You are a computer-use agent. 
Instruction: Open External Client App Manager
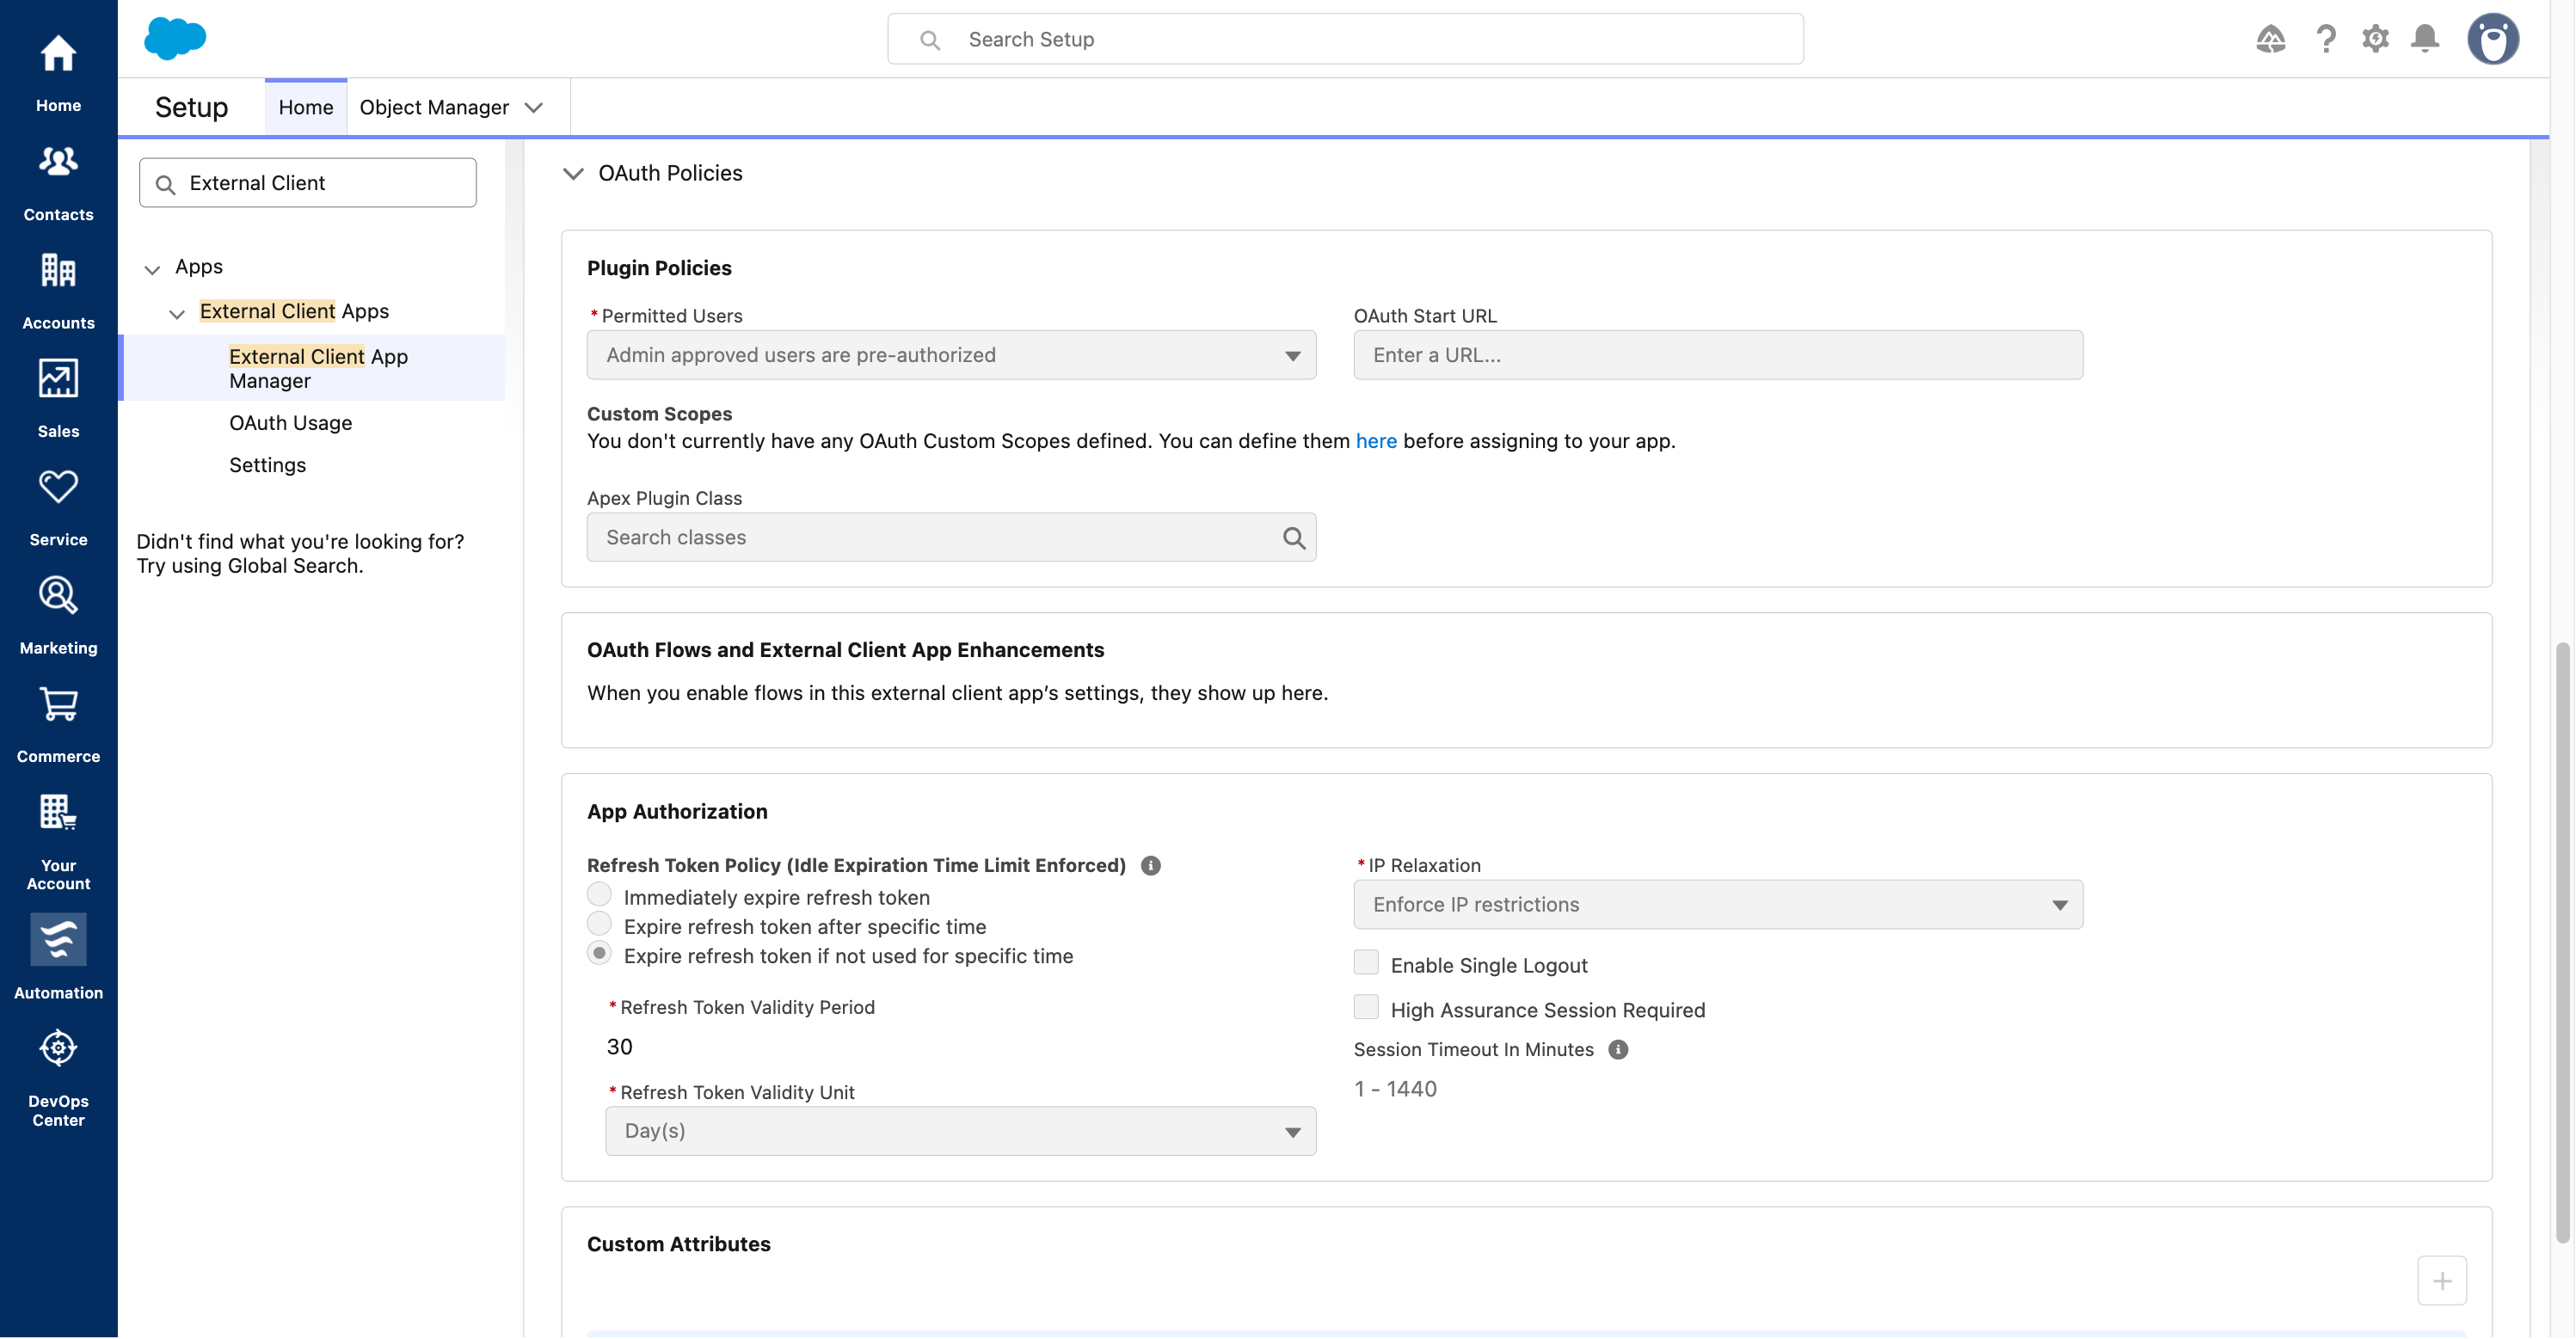(x=318, y=369)
